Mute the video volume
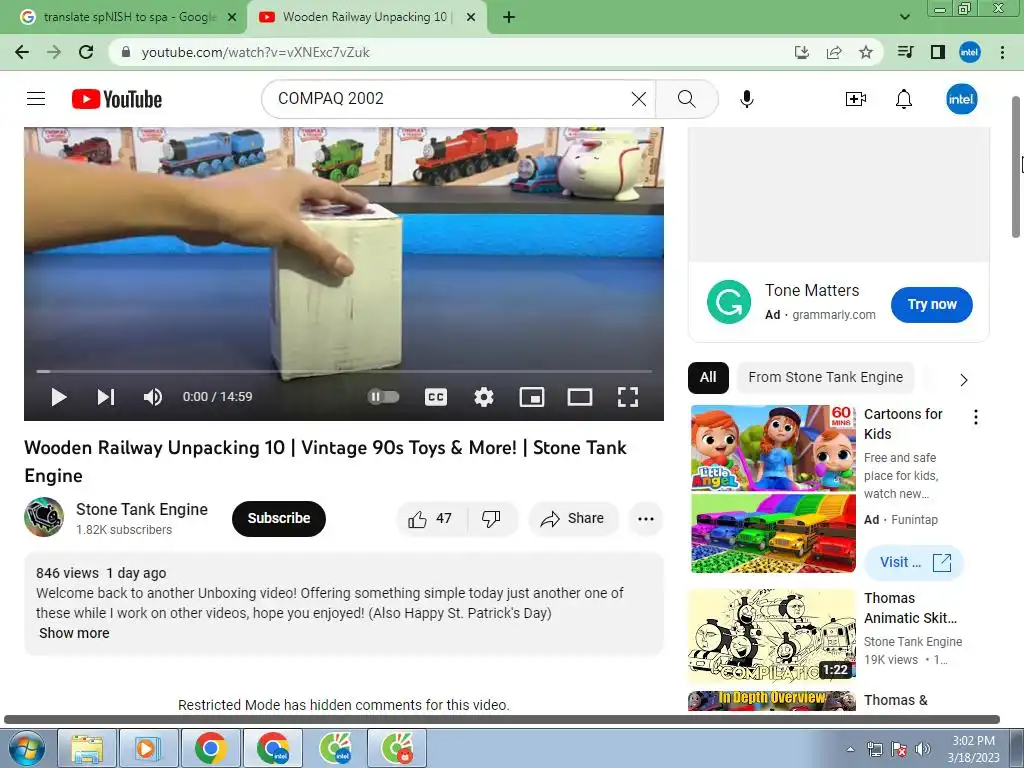The height and width of the screenshot is (768, 1024). point(153,397)
